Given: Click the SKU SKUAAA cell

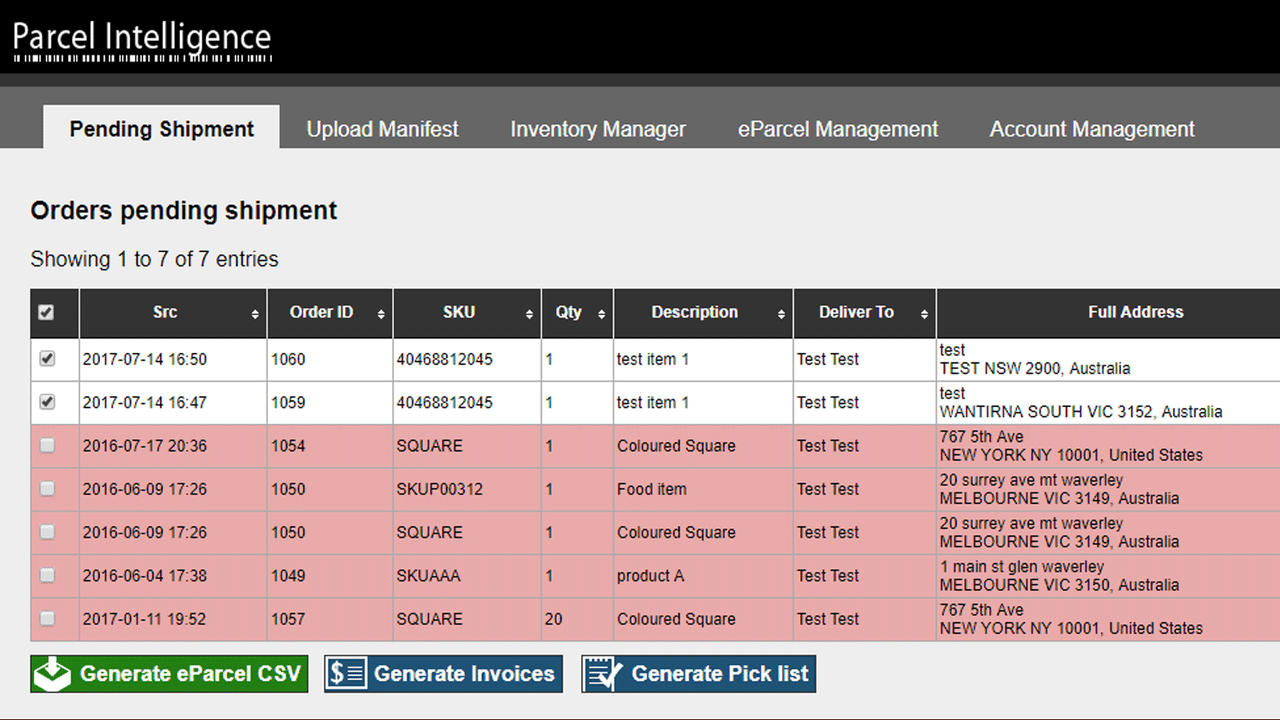Looking at the screenshot, I should pos(467,576).
